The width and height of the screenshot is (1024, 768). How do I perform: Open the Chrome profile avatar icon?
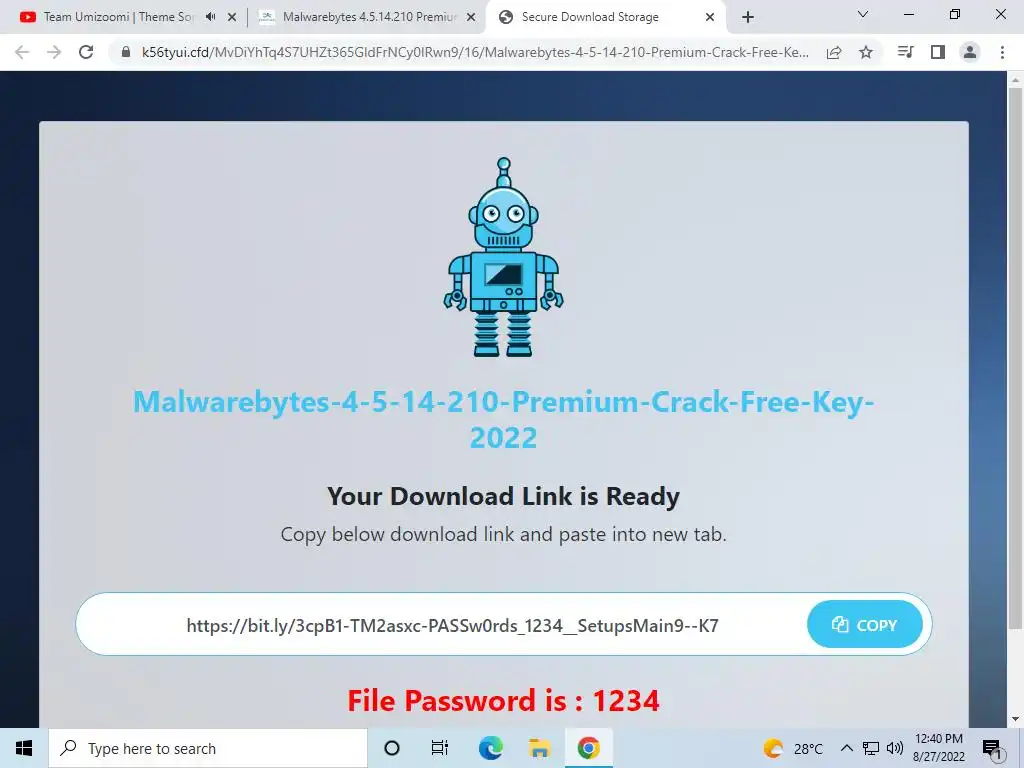(x=970, y=52)
